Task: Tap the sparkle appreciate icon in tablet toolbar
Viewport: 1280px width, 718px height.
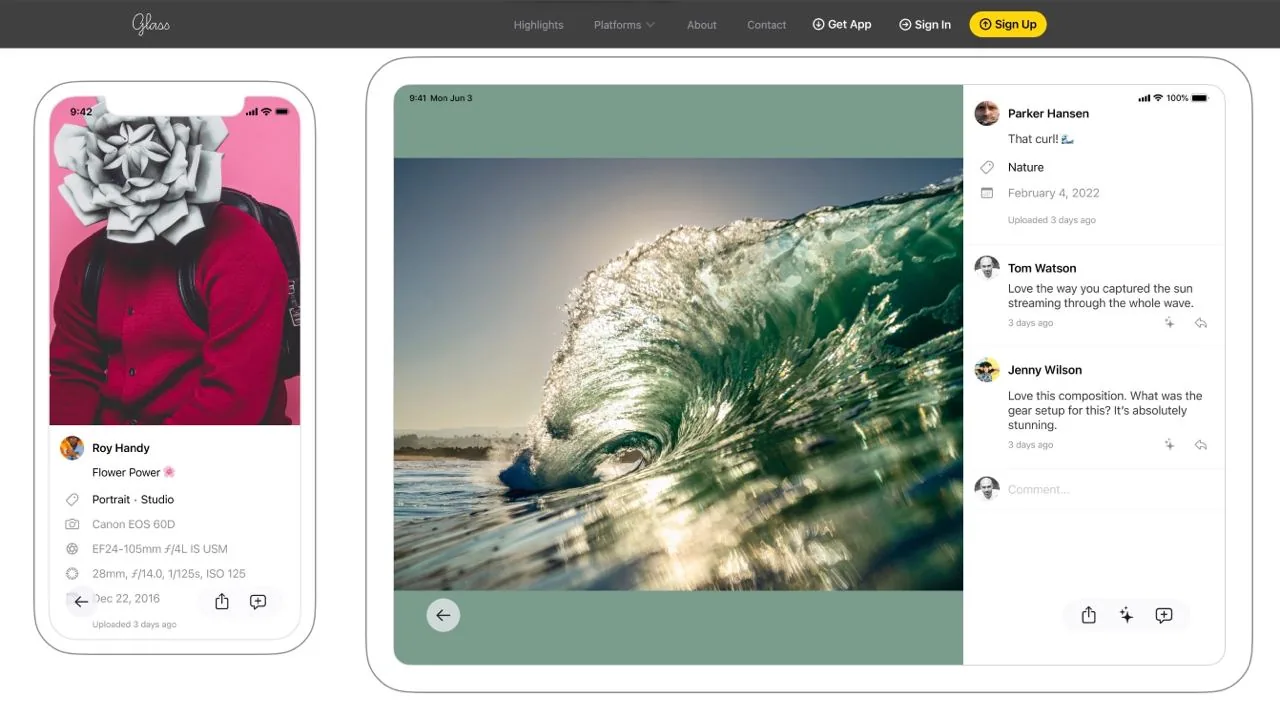Action: click(x=1126, y=616)
